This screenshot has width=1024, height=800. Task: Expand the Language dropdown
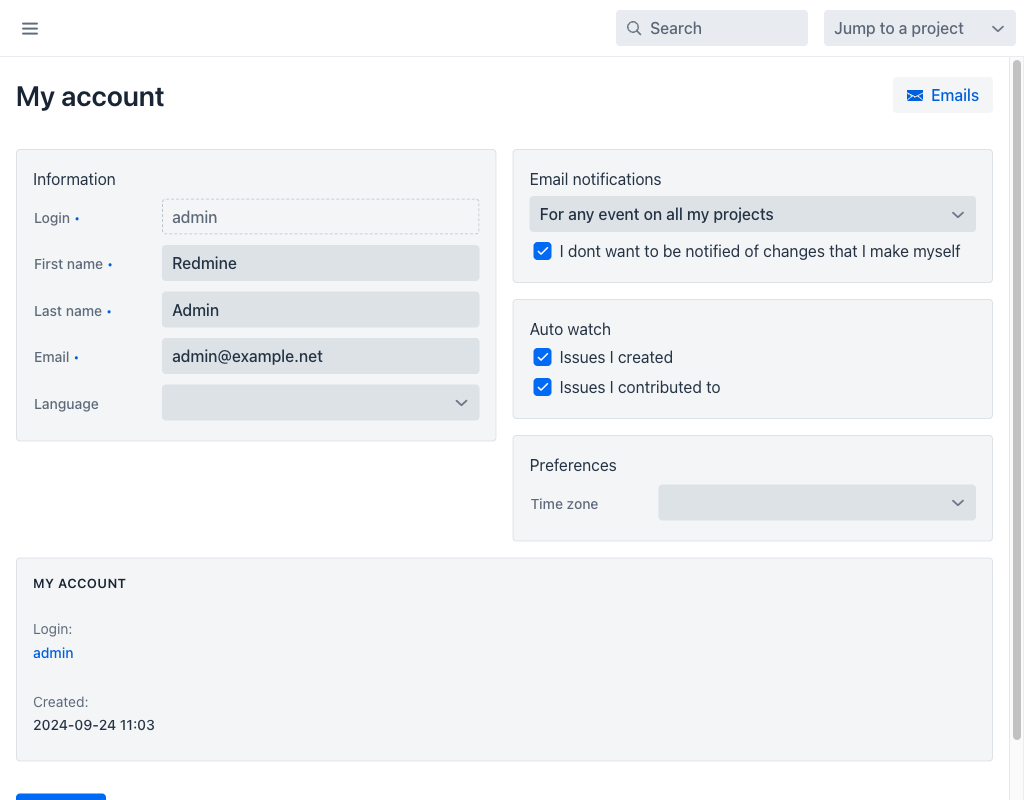320,402
